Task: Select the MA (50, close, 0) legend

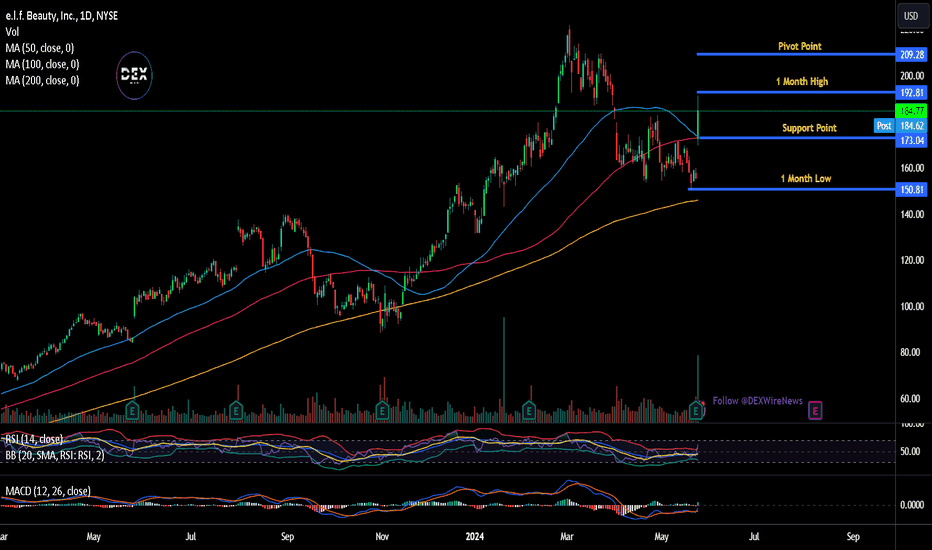Action: (x=40, y=48)
